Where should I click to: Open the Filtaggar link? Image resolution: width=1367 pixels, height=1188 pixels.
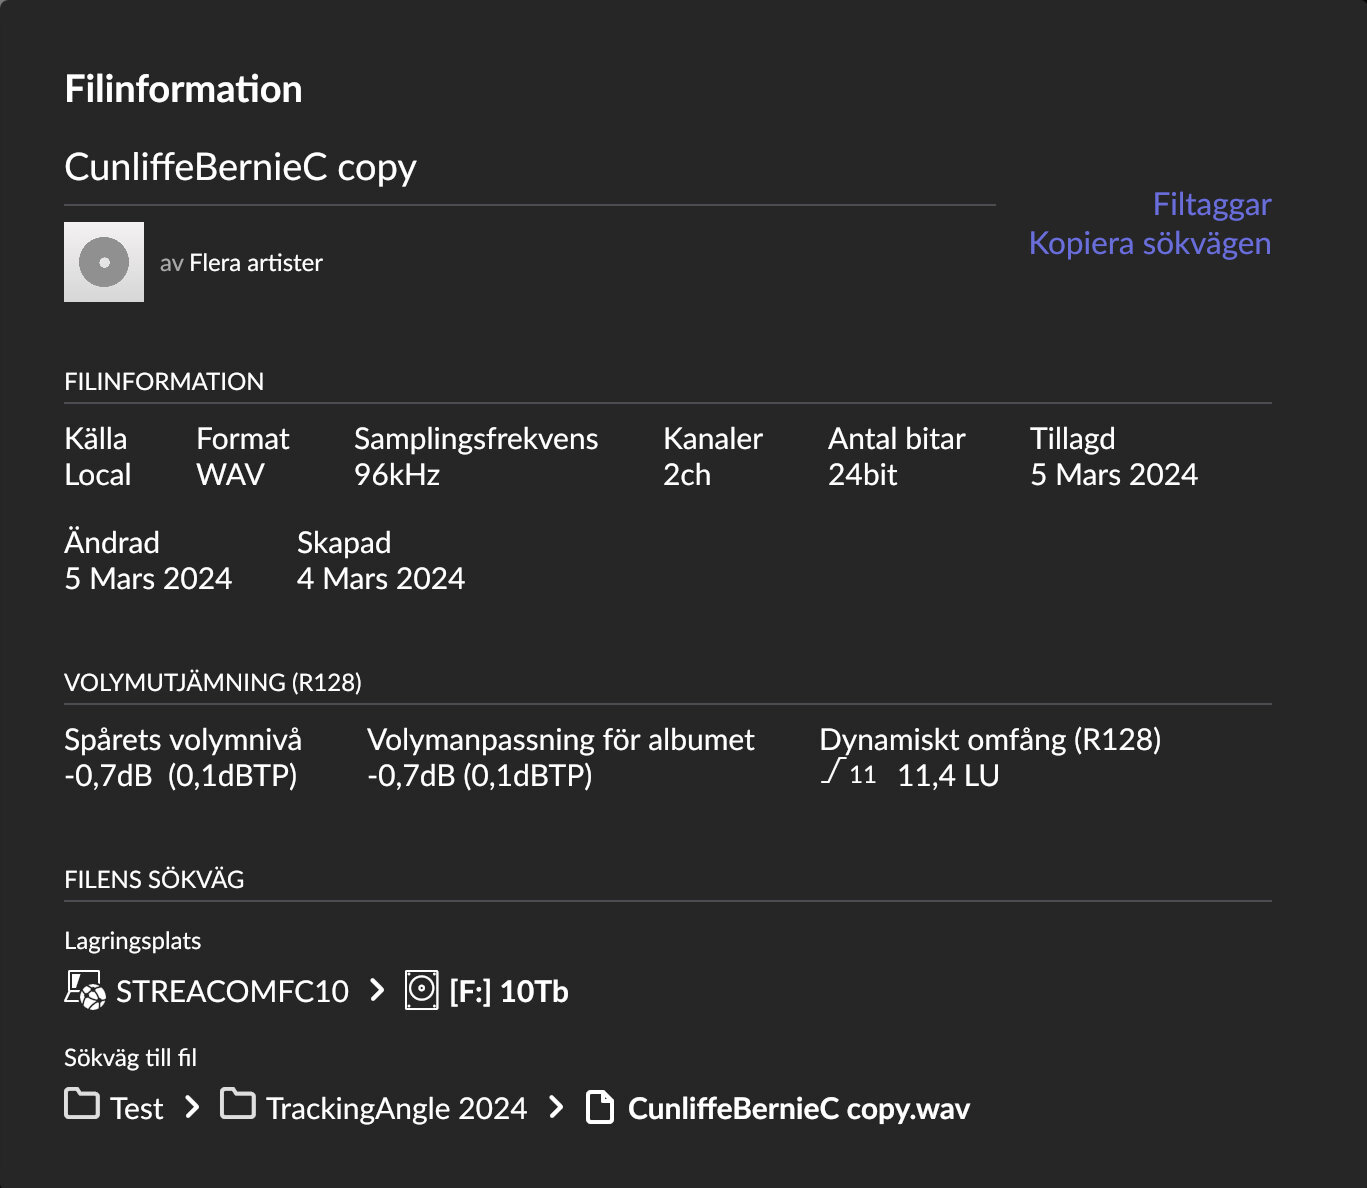[x=1211, y=204]
